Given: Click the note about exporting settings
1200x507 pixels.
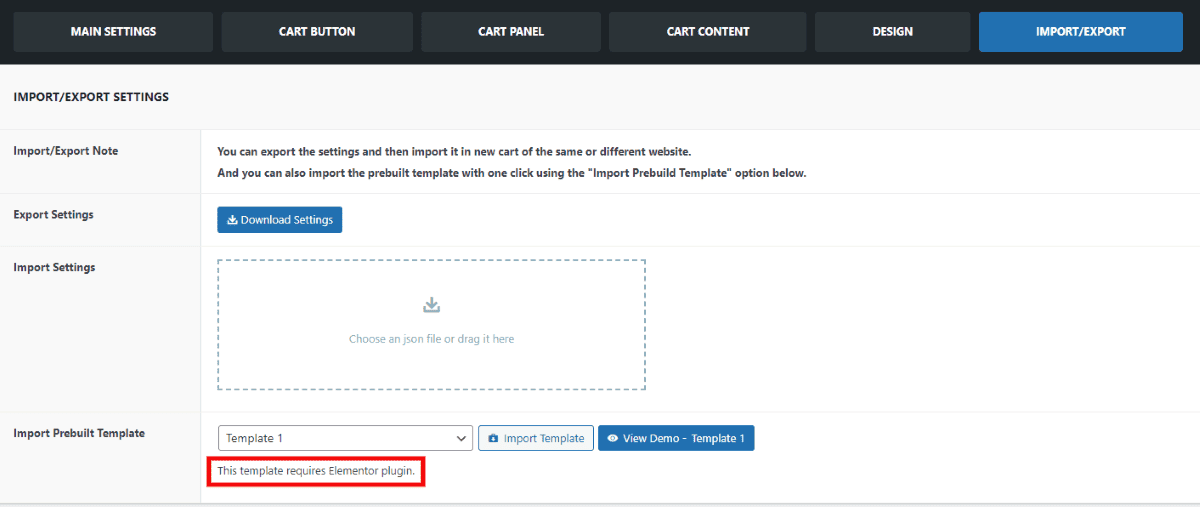Looking at the screenshot, I should pos(454,152).
